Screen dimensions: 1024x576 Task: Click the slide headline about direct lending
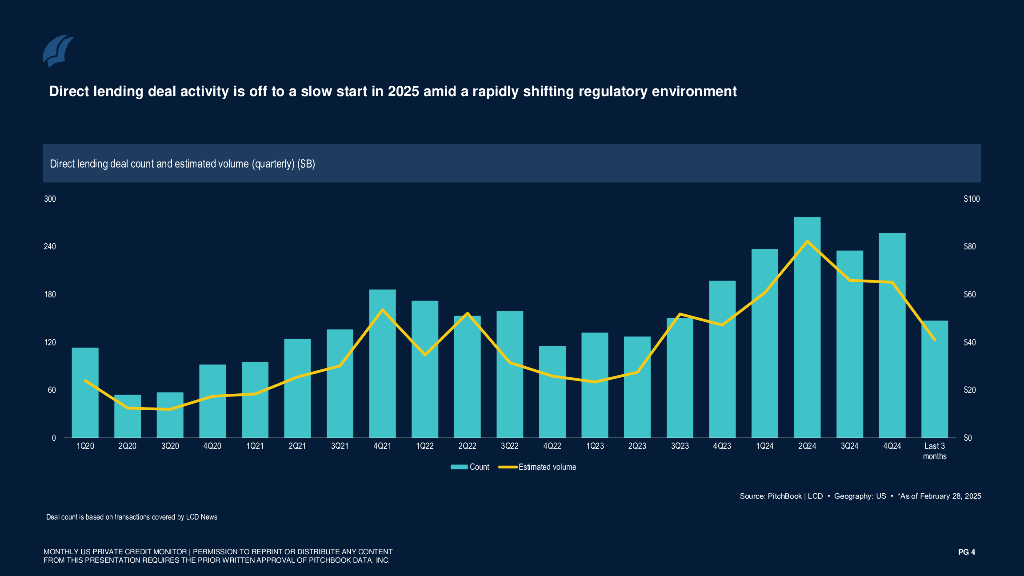[393, 92]
